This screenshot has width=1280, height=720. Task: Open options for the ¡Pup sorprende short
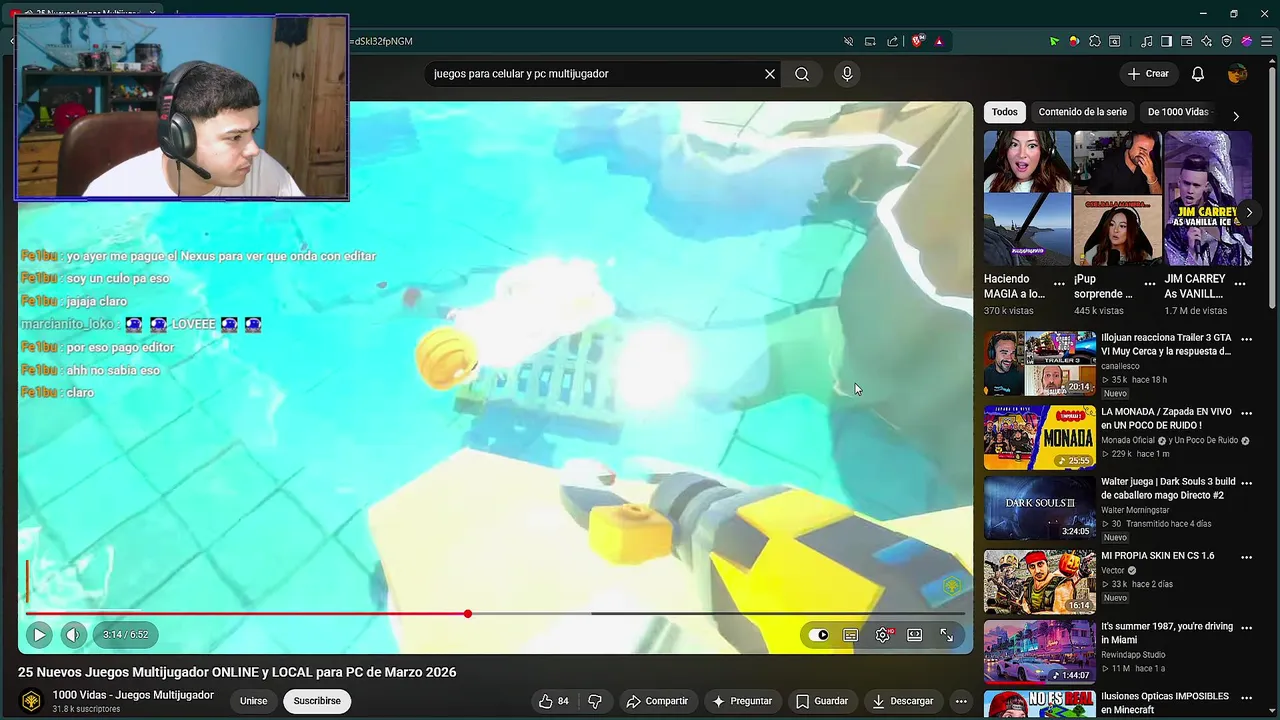tap(1149, 284)
